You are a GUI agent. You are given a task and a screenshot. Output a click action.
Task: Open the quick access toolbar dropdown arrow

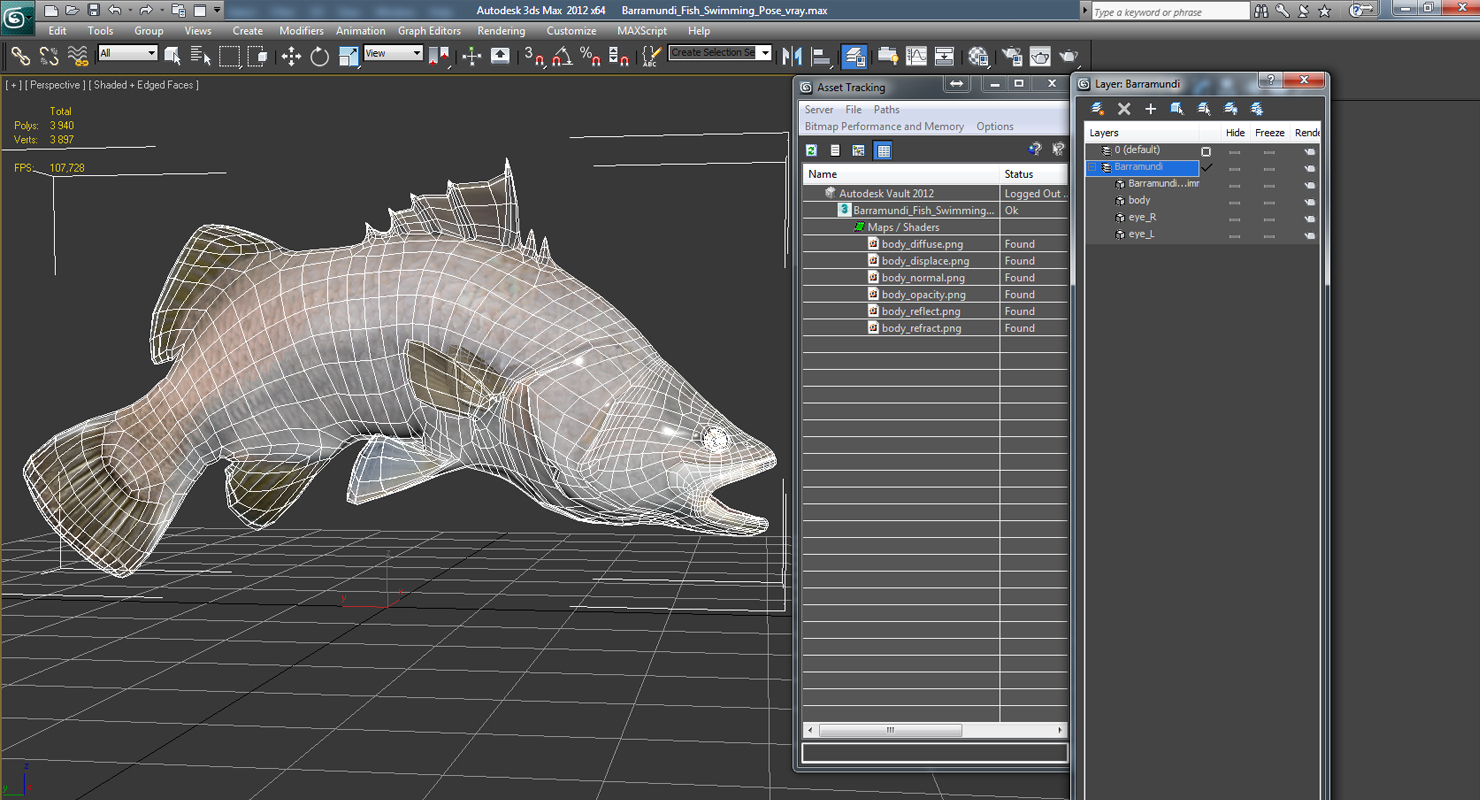point(218,10)
